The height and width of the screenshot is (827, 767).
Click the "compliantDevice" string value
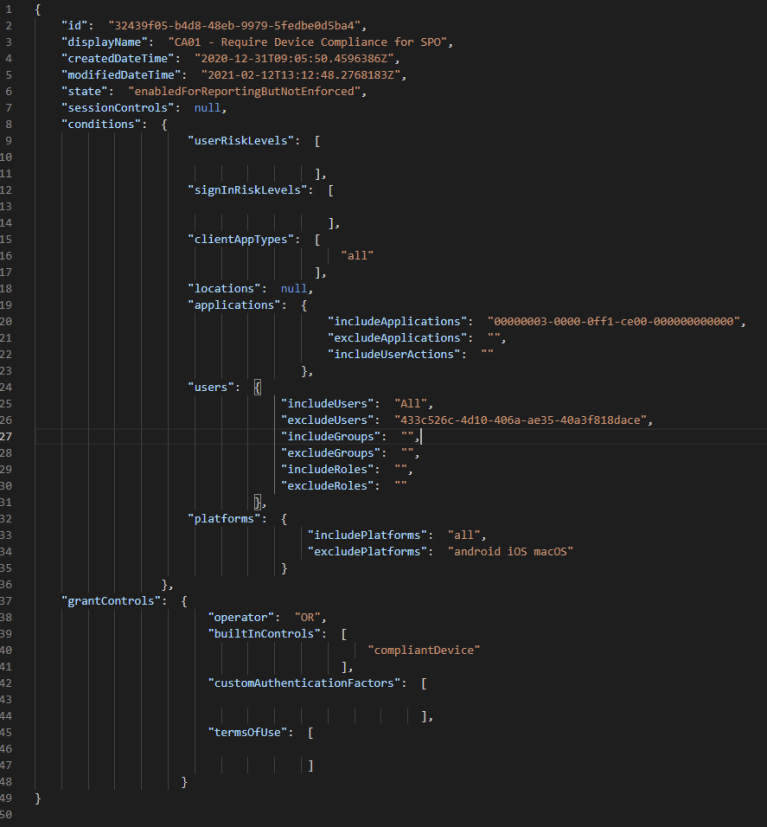point(424,650)
